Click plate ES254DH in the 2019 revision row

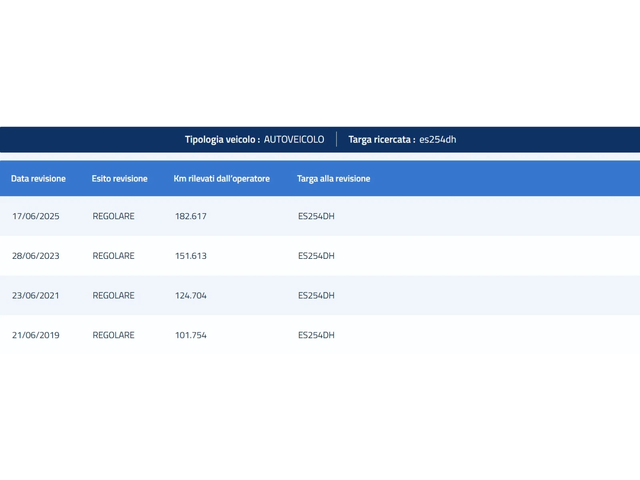(316, 335)
